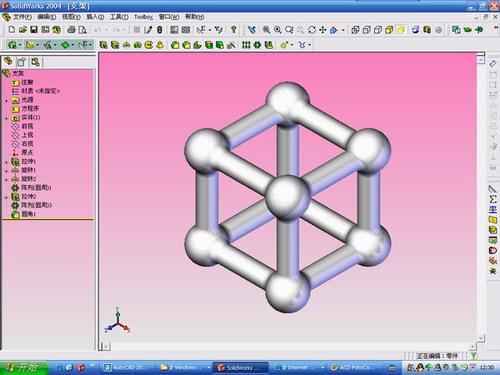Screen dimensions: 500x375
Task: Click the Windows 开始 Start button
Action: 23,367
